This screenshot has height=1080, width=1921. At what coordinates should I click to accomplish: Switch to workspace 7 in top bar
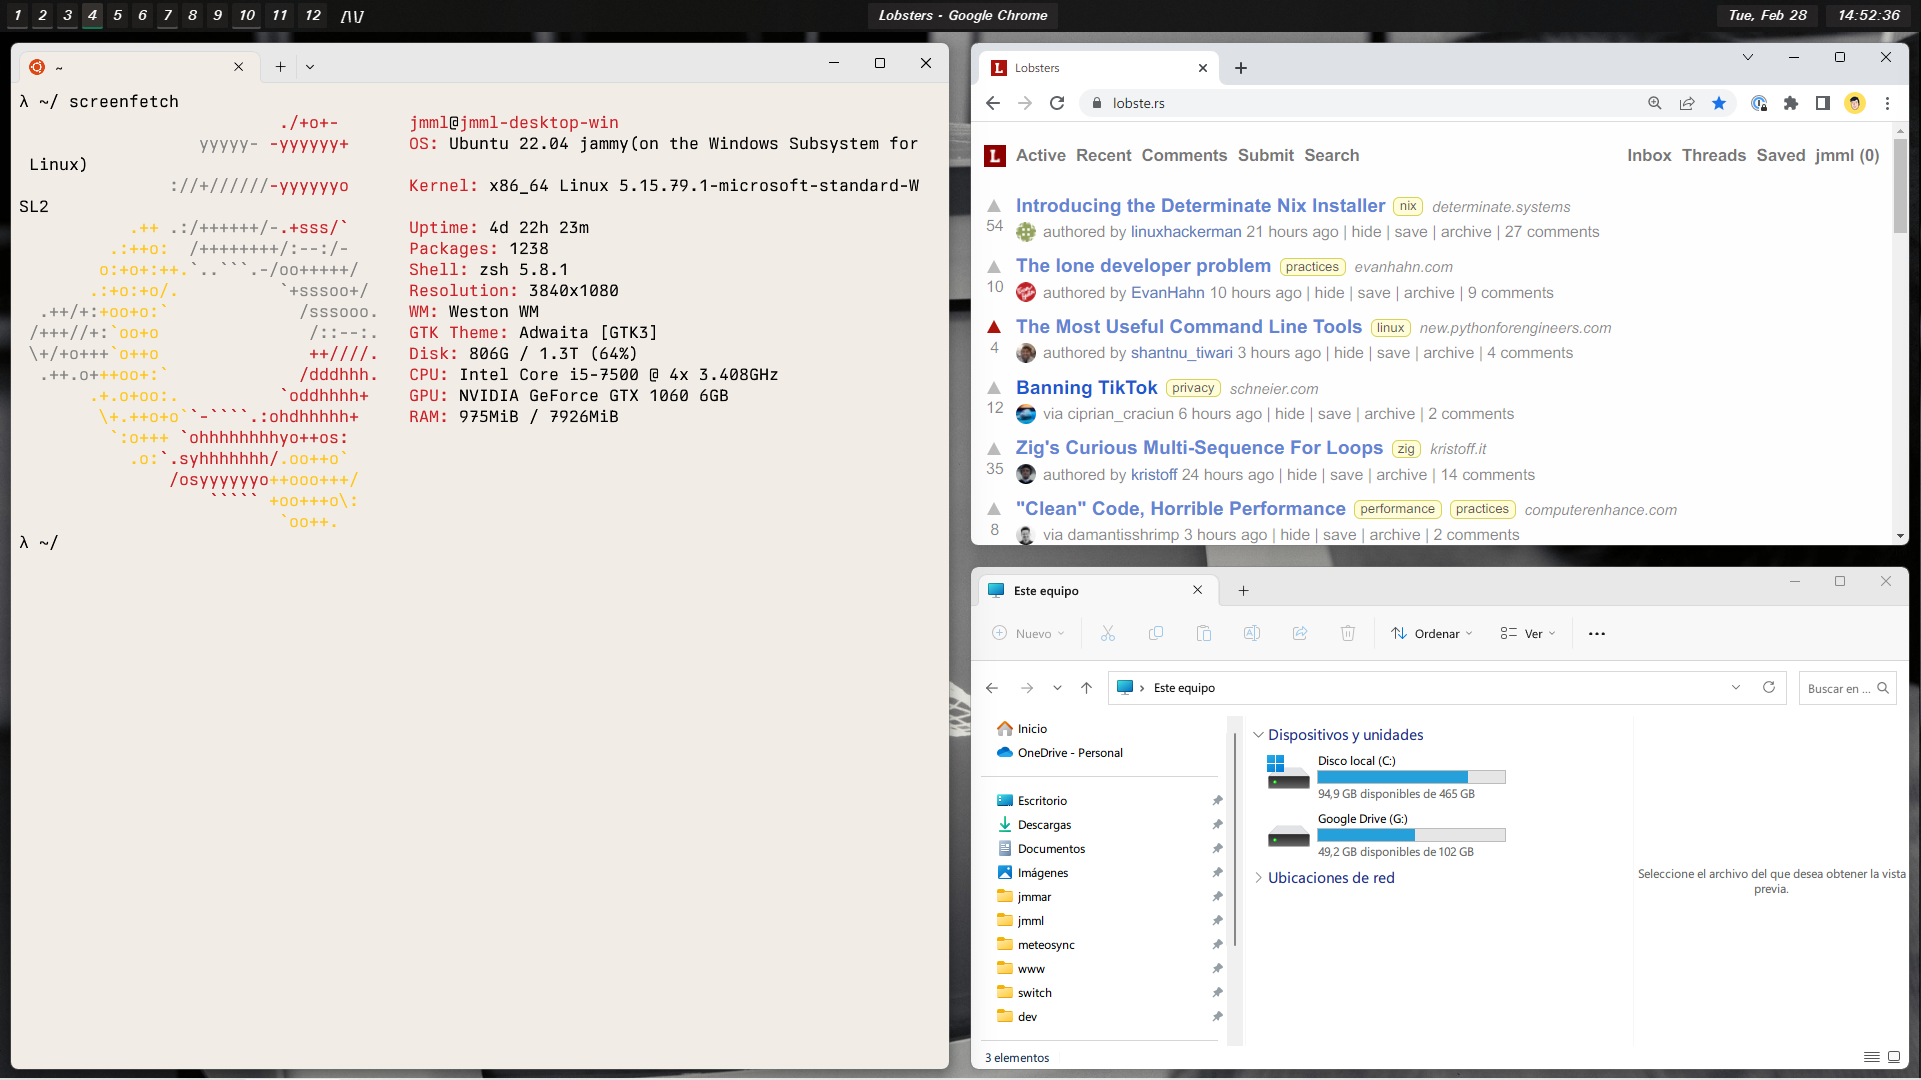tap(167, 15)
